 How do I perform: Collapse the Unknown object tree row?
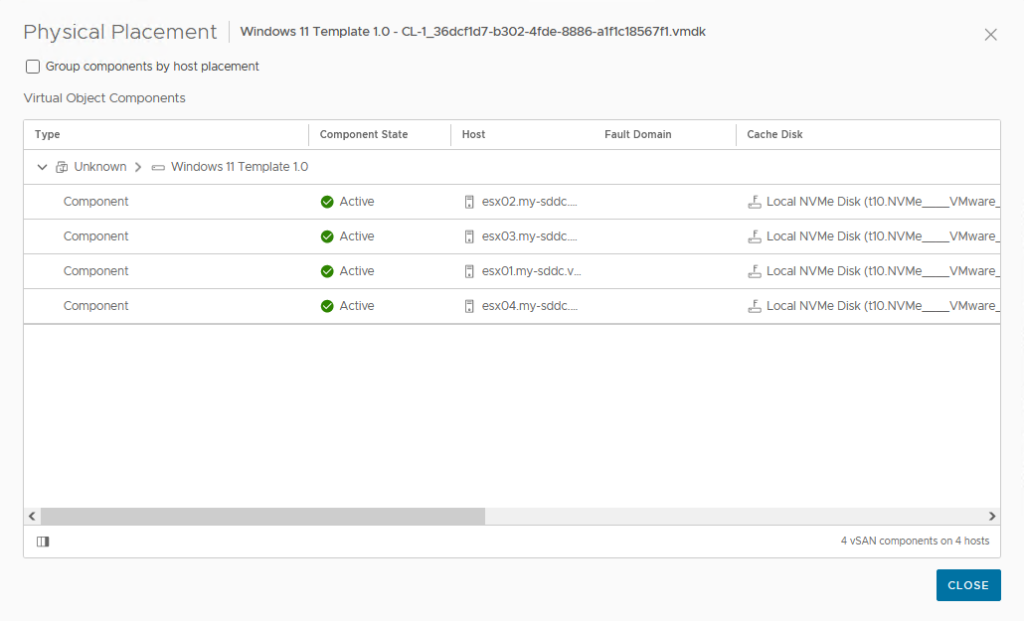pos(42,167)
